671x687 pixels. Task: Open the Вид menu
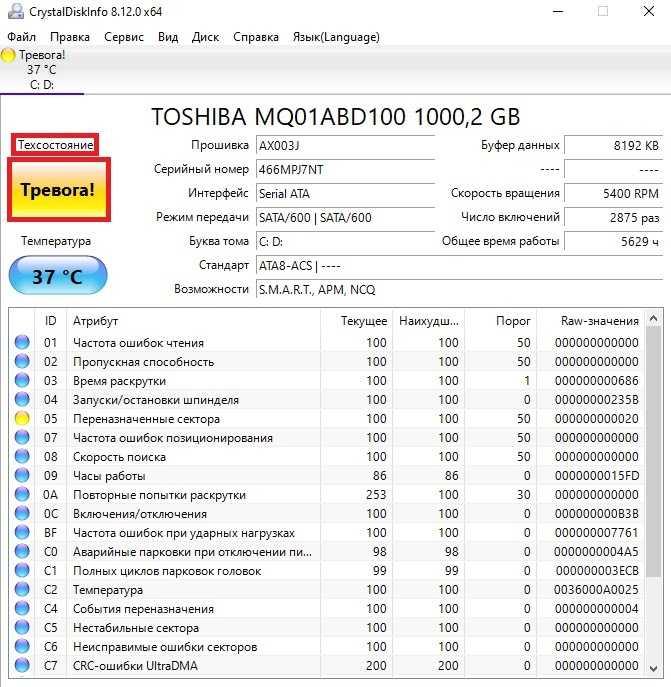click(168, 37)
